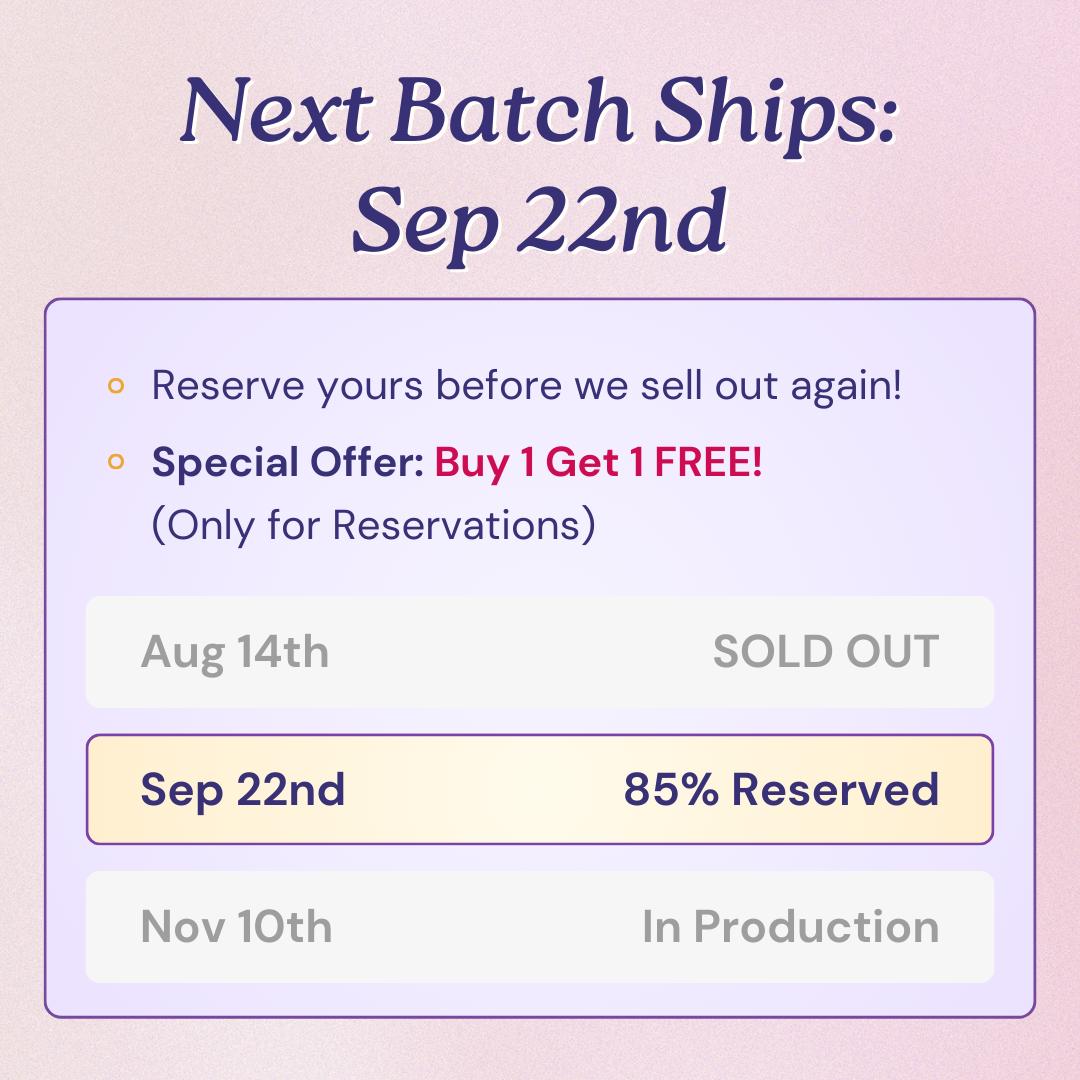Click the Aug 14th date label

(235, 653)
